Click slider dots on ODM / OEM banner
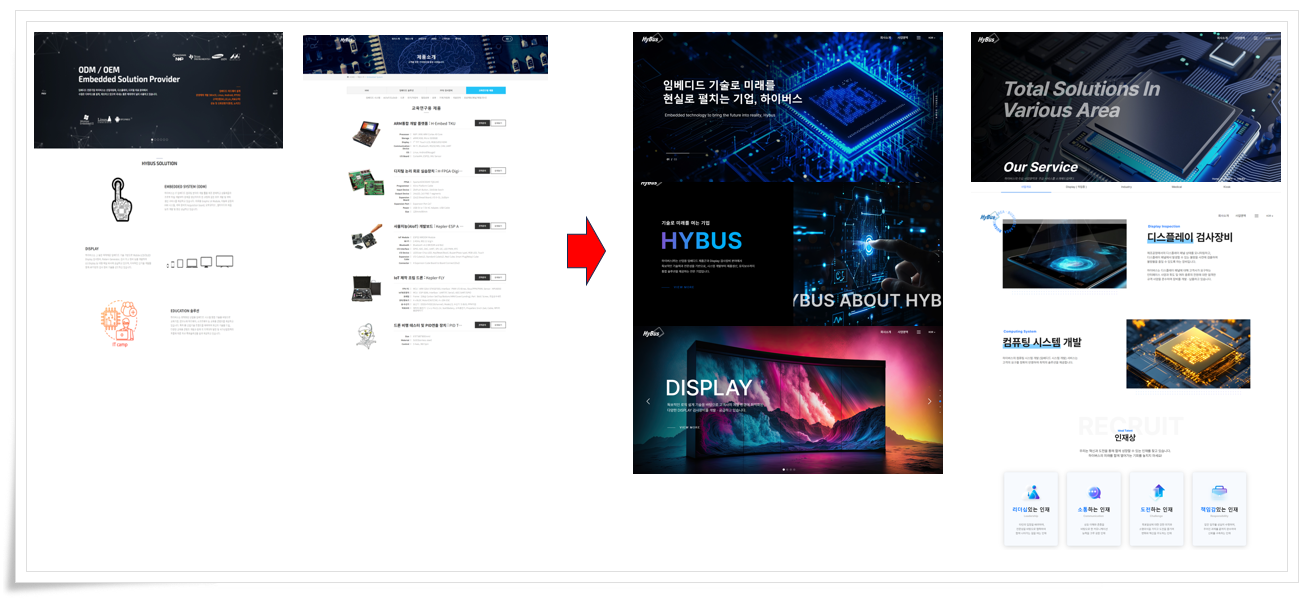The width and height of the screenshot is (1315, 599). click(x=160, y=140)
